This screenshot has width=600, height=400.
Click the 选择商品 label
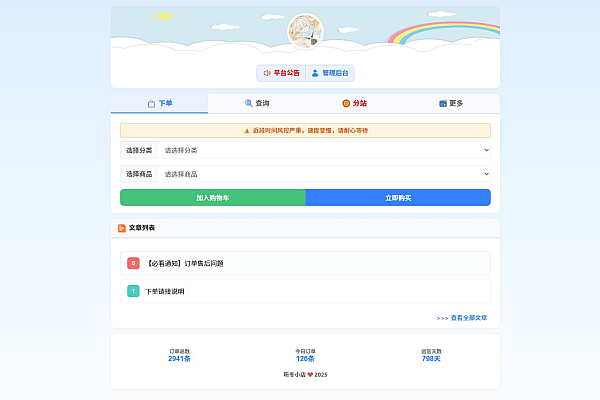point(139,174)
